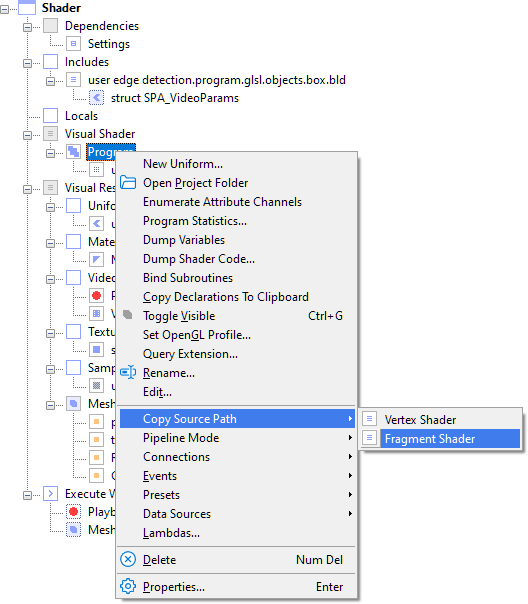Select the Locals tree item

(81, 116)
